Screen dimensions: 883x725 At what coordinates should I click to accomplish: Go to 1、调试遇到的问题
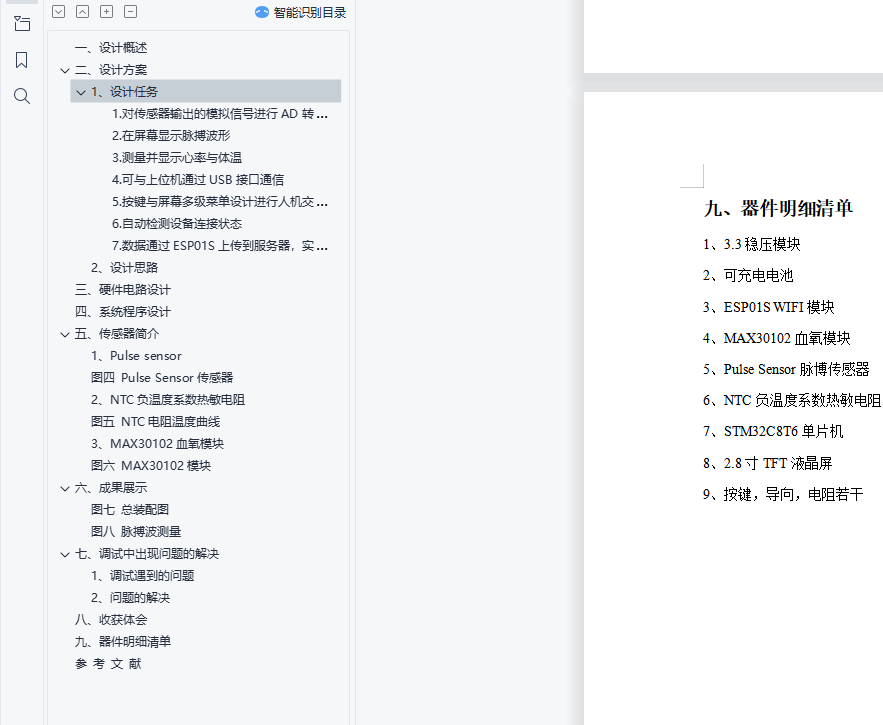pos(143,575)
